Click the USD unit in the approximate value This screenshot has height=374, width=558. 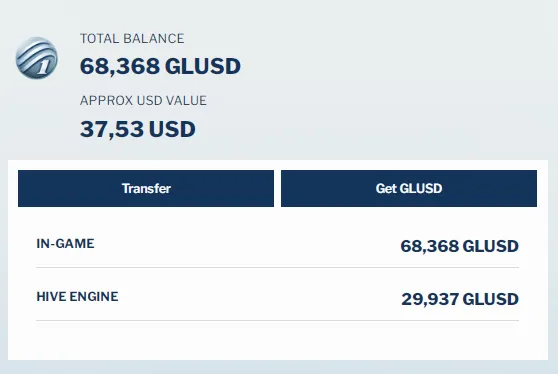tap(172, 129)
